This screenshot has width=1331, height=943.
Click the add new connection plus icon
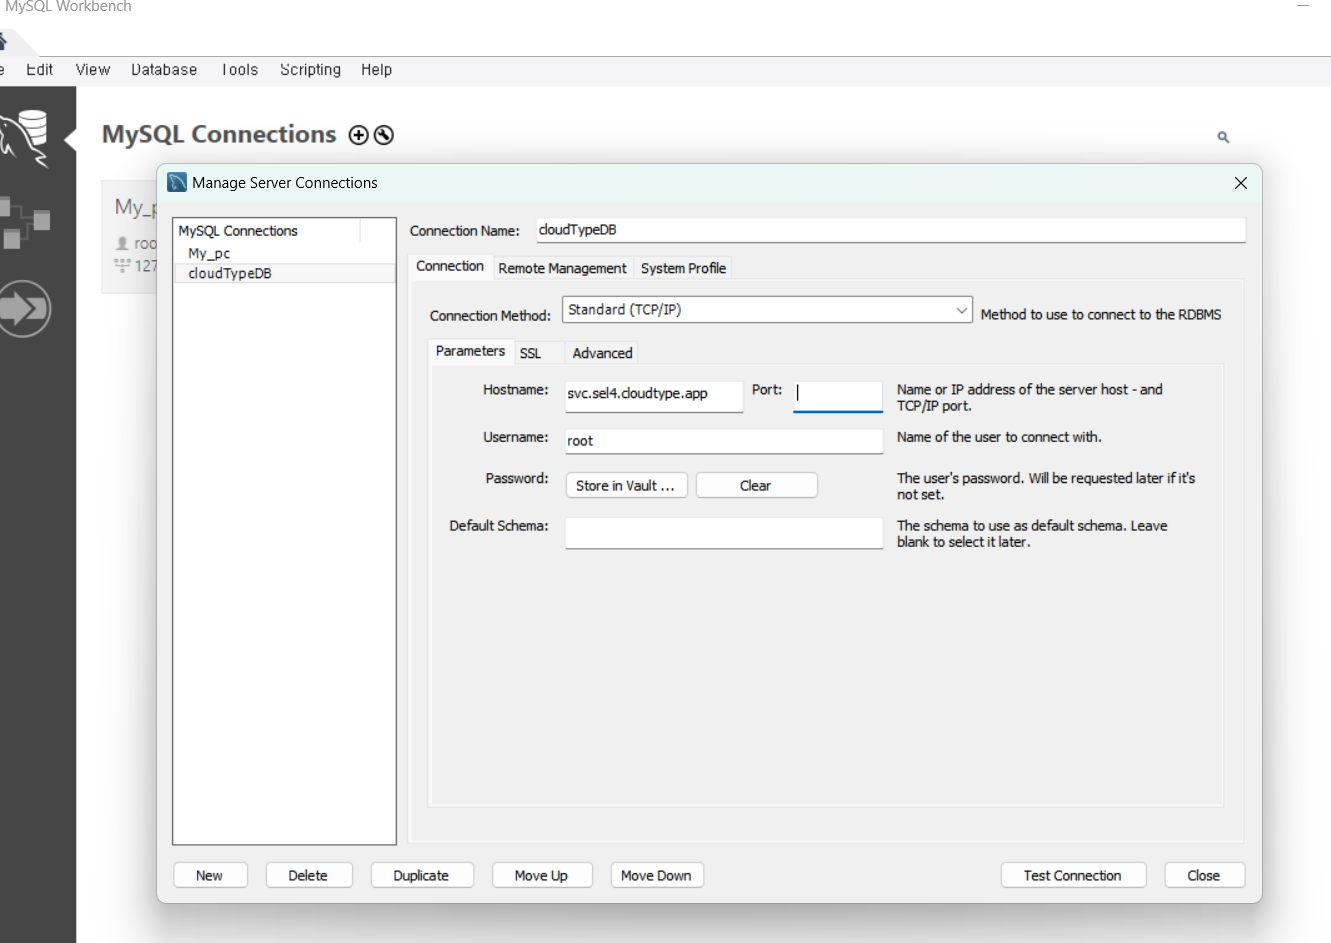pos(358,135)
